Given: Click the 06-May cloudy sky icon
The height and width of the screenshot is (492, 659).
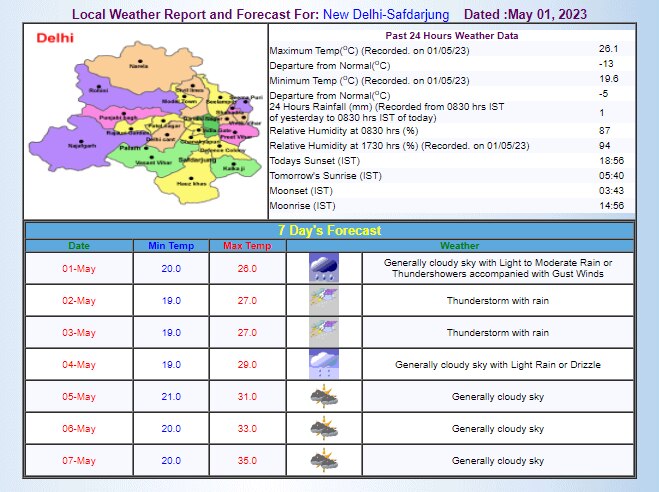Looking at the screenshot, I should tap(323, 428).
